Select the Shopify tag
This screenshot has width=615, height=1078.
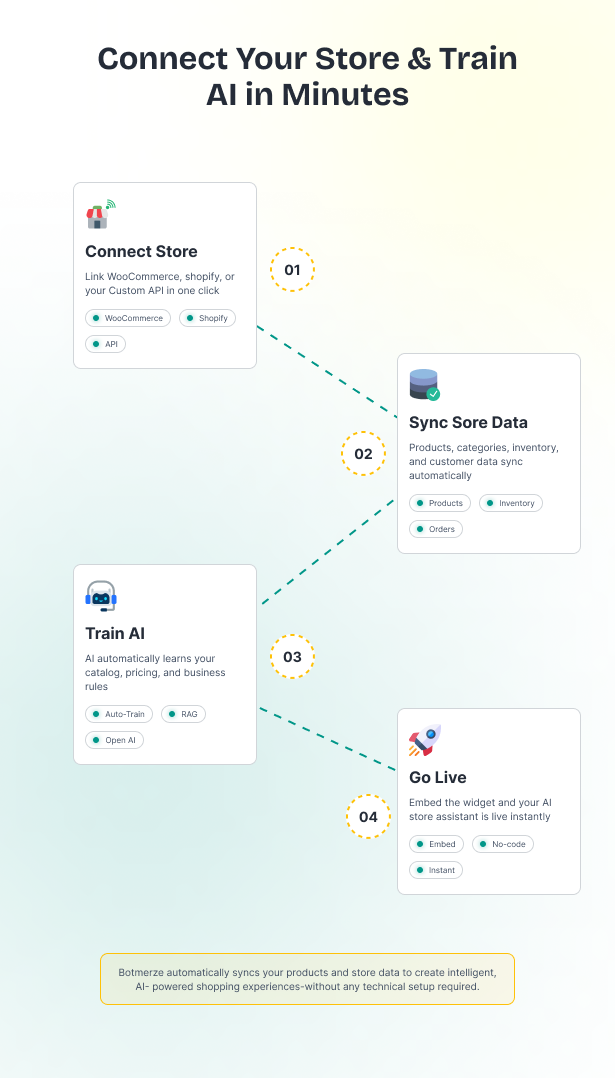(208, 318)
